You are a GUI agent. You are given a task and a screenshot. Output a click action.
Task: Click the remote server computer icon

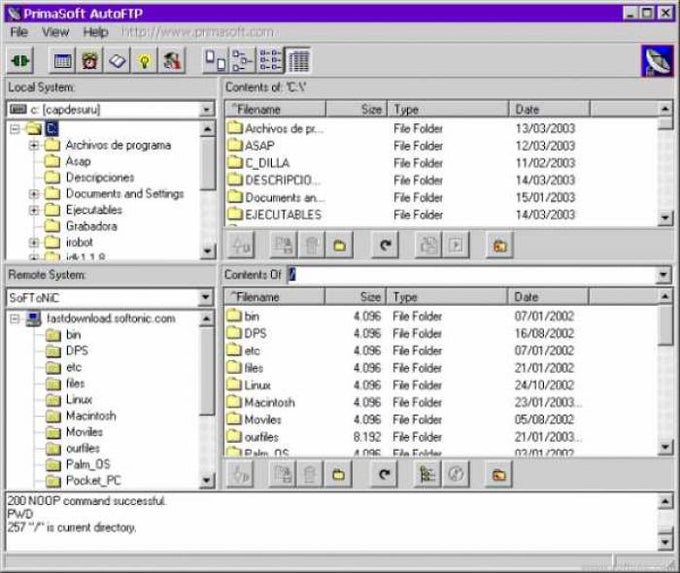33,319
